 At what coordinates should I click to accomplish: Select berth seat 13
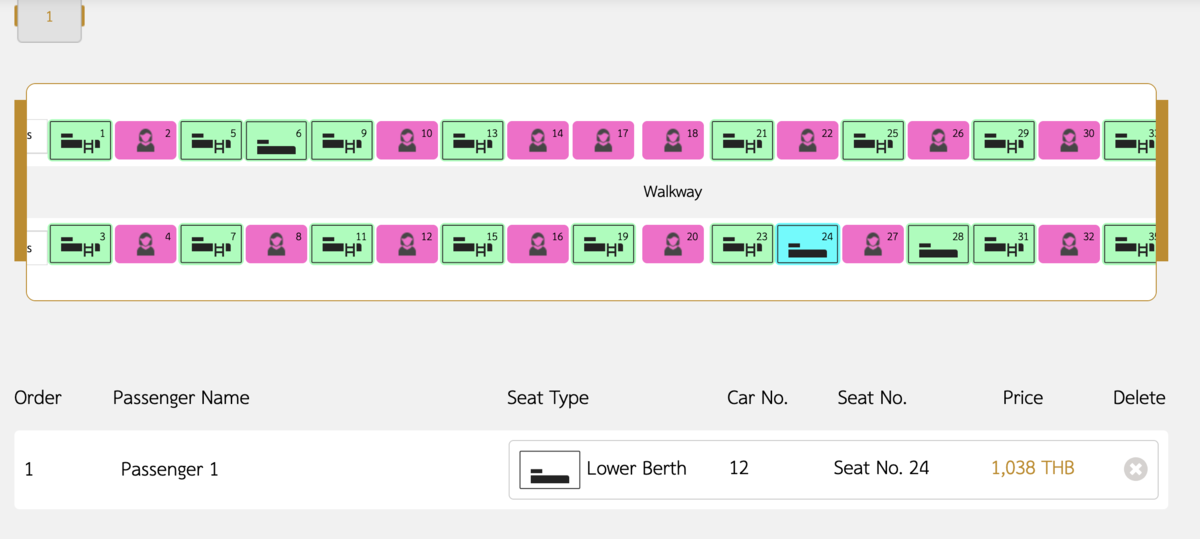pyautogui.click(x=472, y=140)
